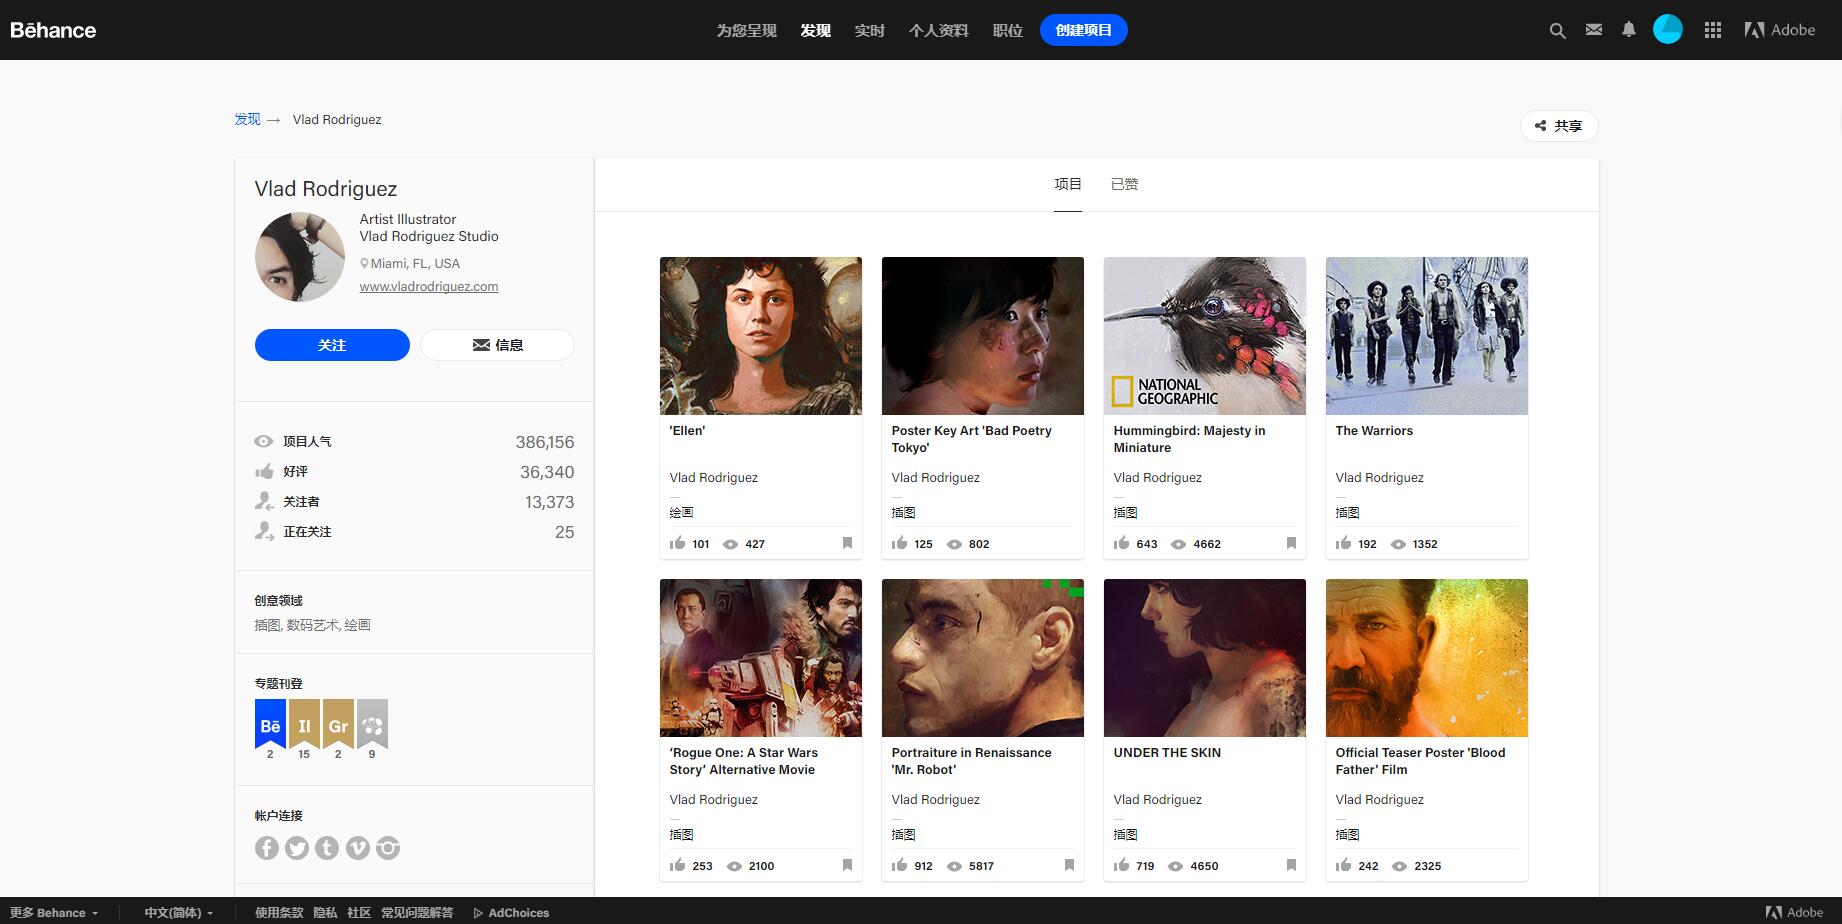1842x924 pixels.
Task: Click the Graphic Design featured ribbon
Action: pos(338,724)
